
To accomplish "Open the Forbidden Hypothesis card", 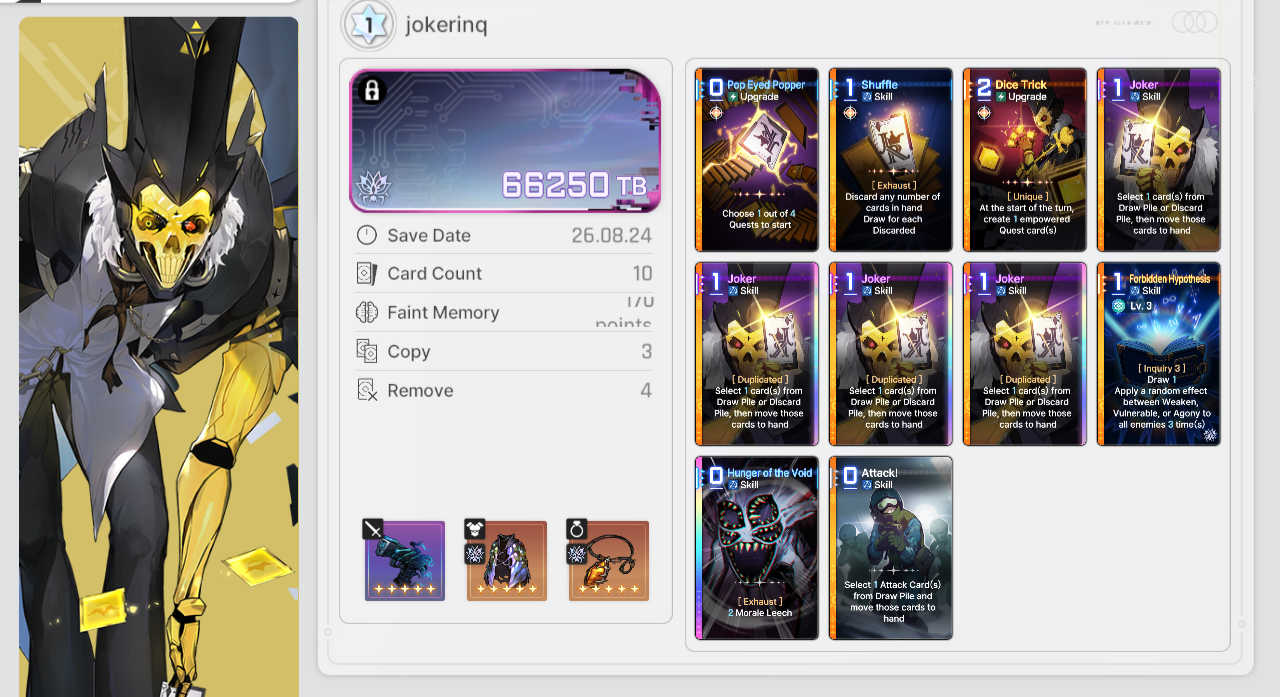I will pos(1159,354).
